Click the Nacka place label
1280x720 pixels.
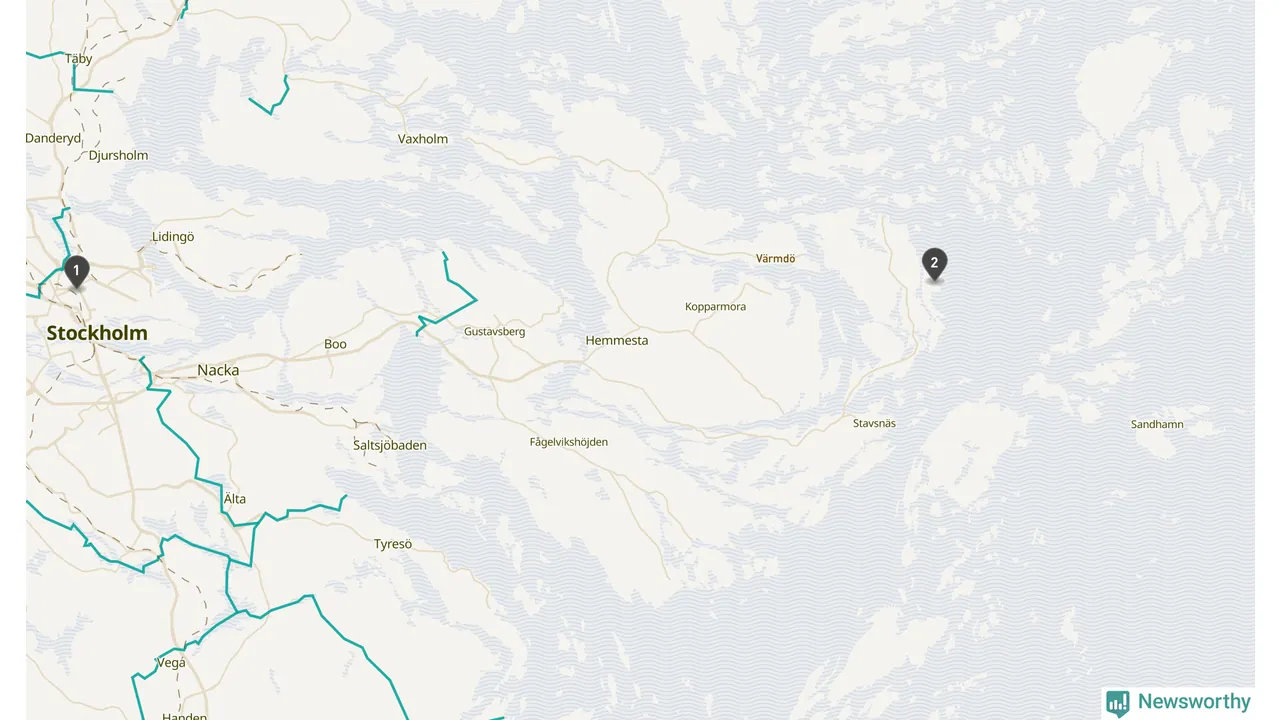coord(218,370)
